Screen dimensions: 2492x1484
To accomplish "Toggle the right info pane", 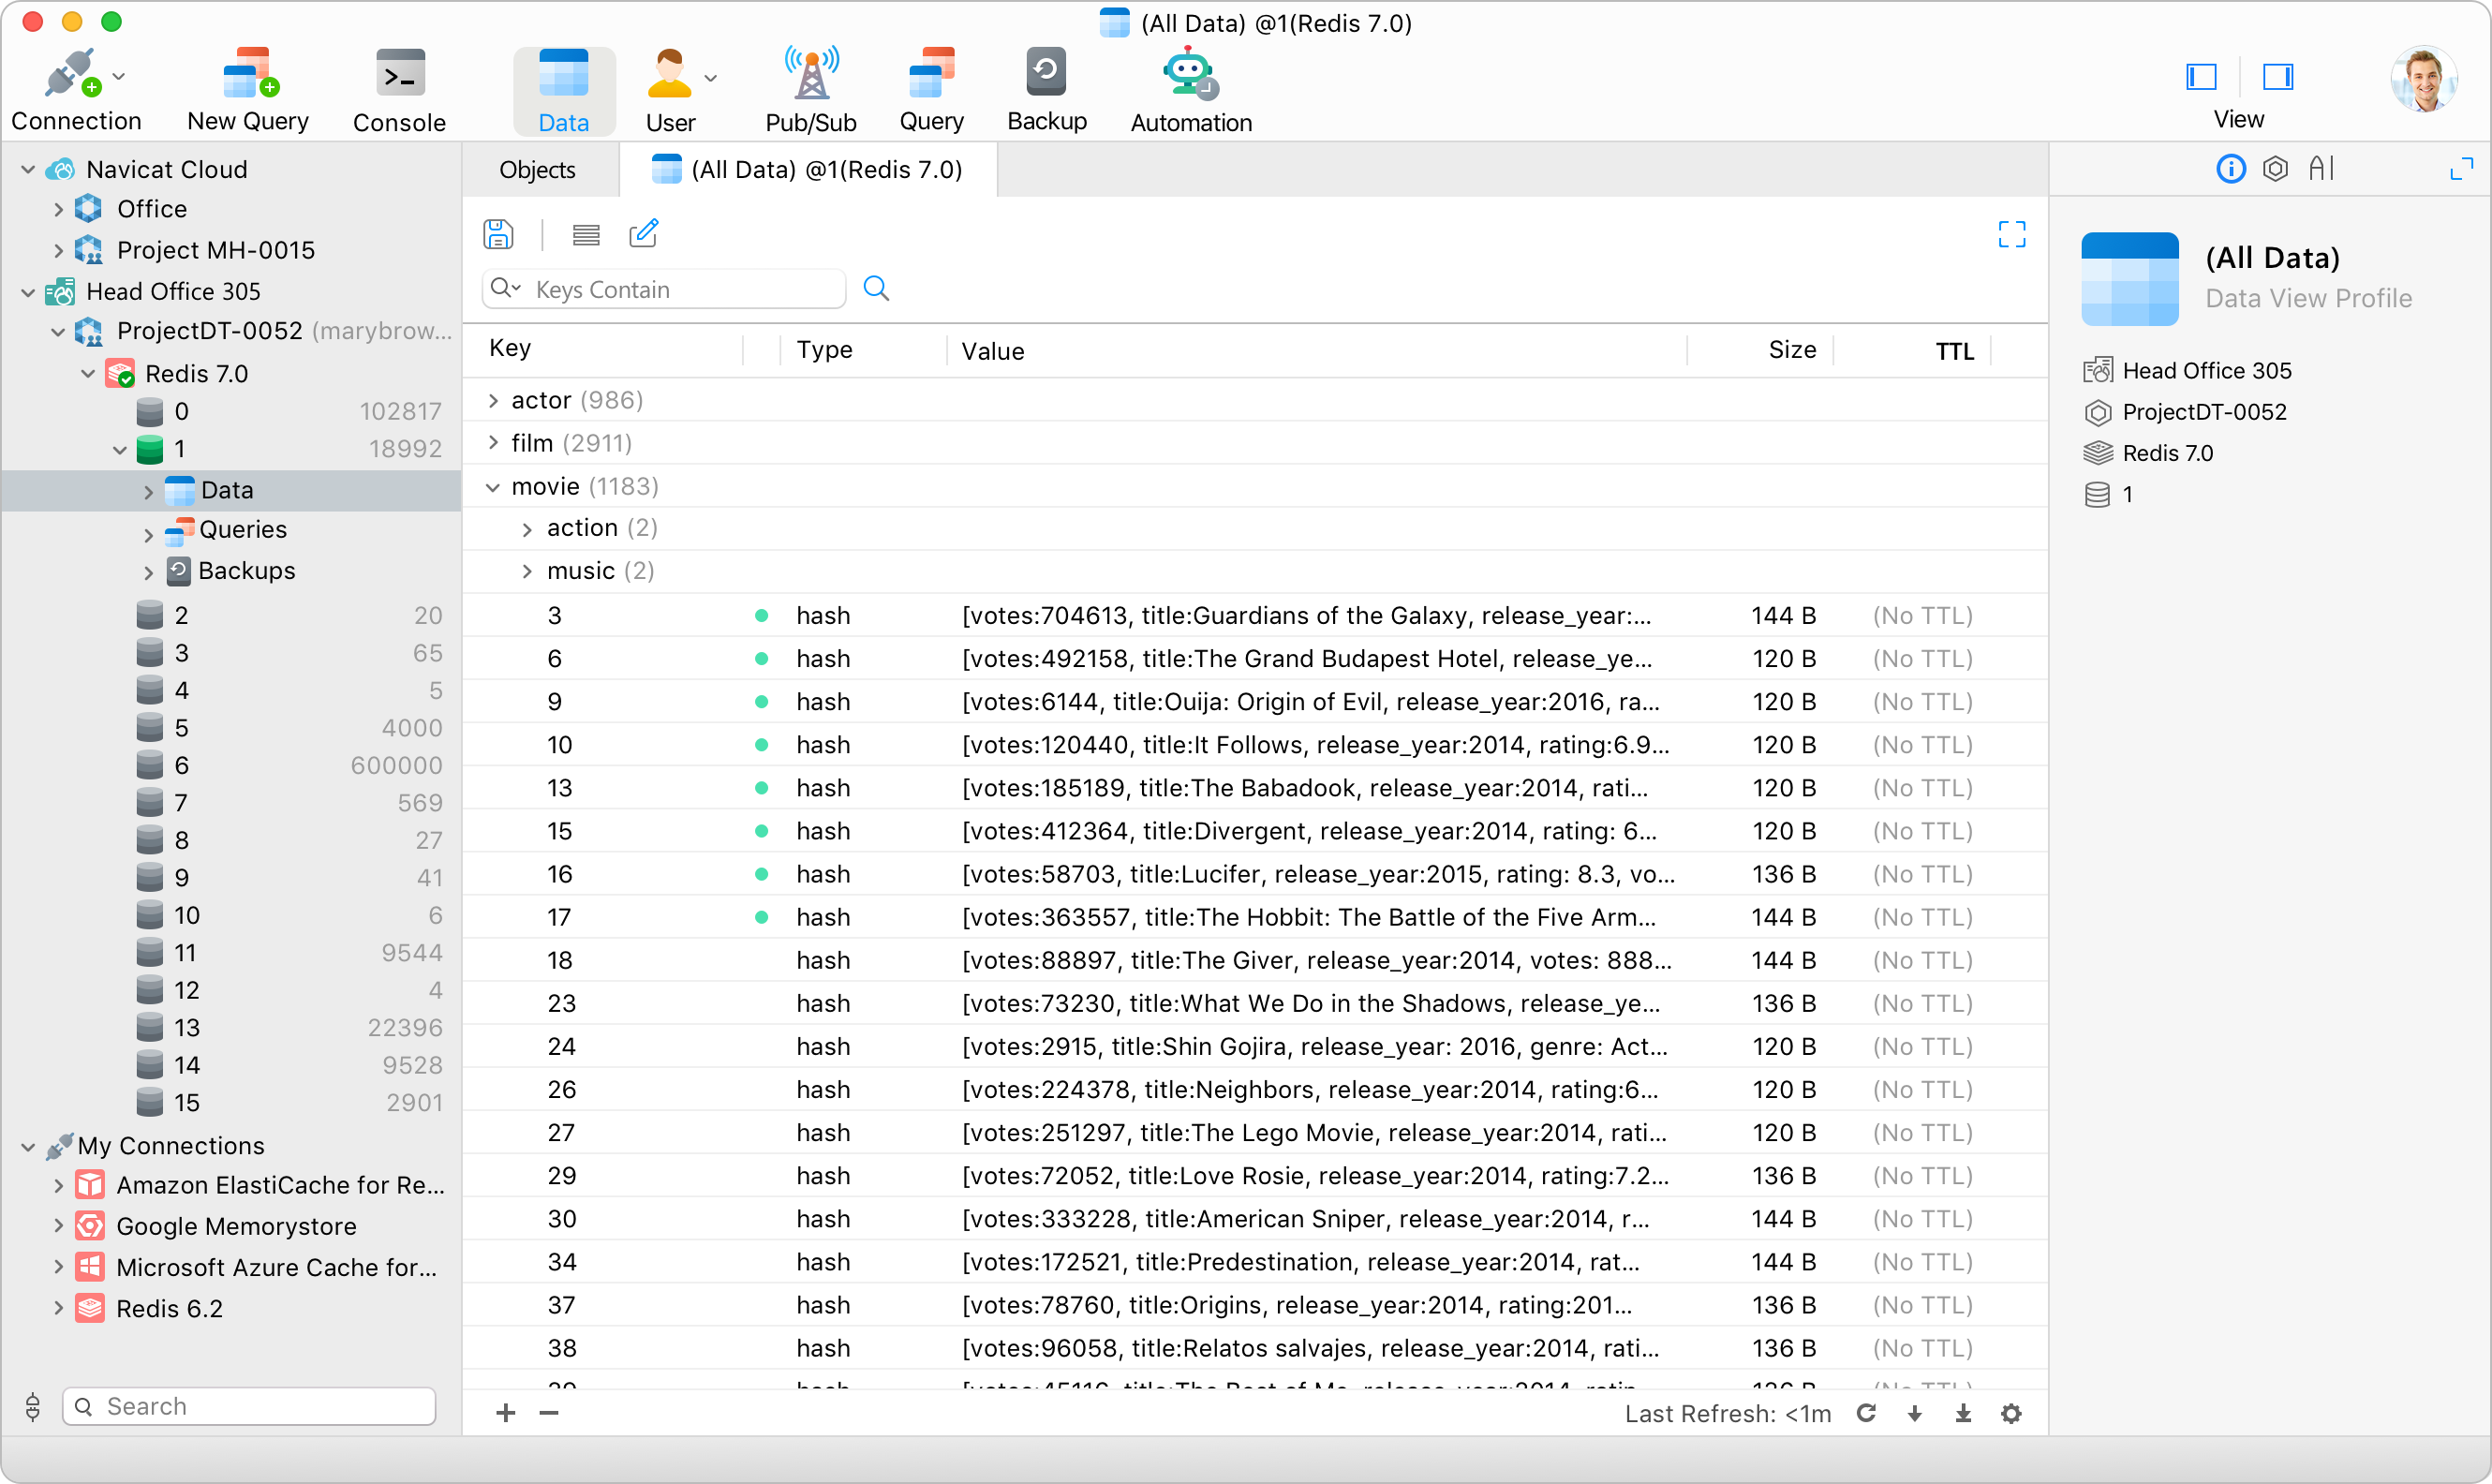I will 2277,77.
